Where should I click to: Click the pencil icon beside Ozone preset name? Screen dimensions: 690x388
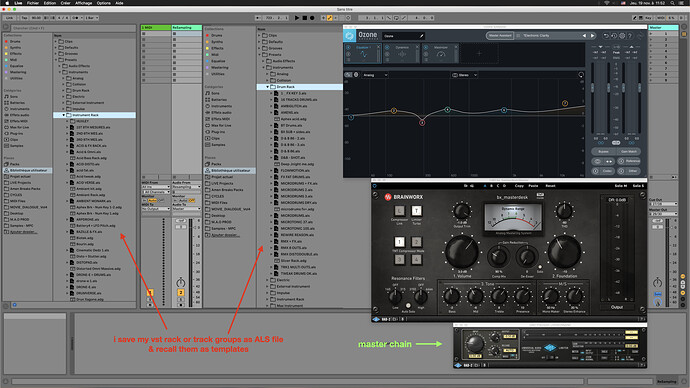tap(421, 36)
